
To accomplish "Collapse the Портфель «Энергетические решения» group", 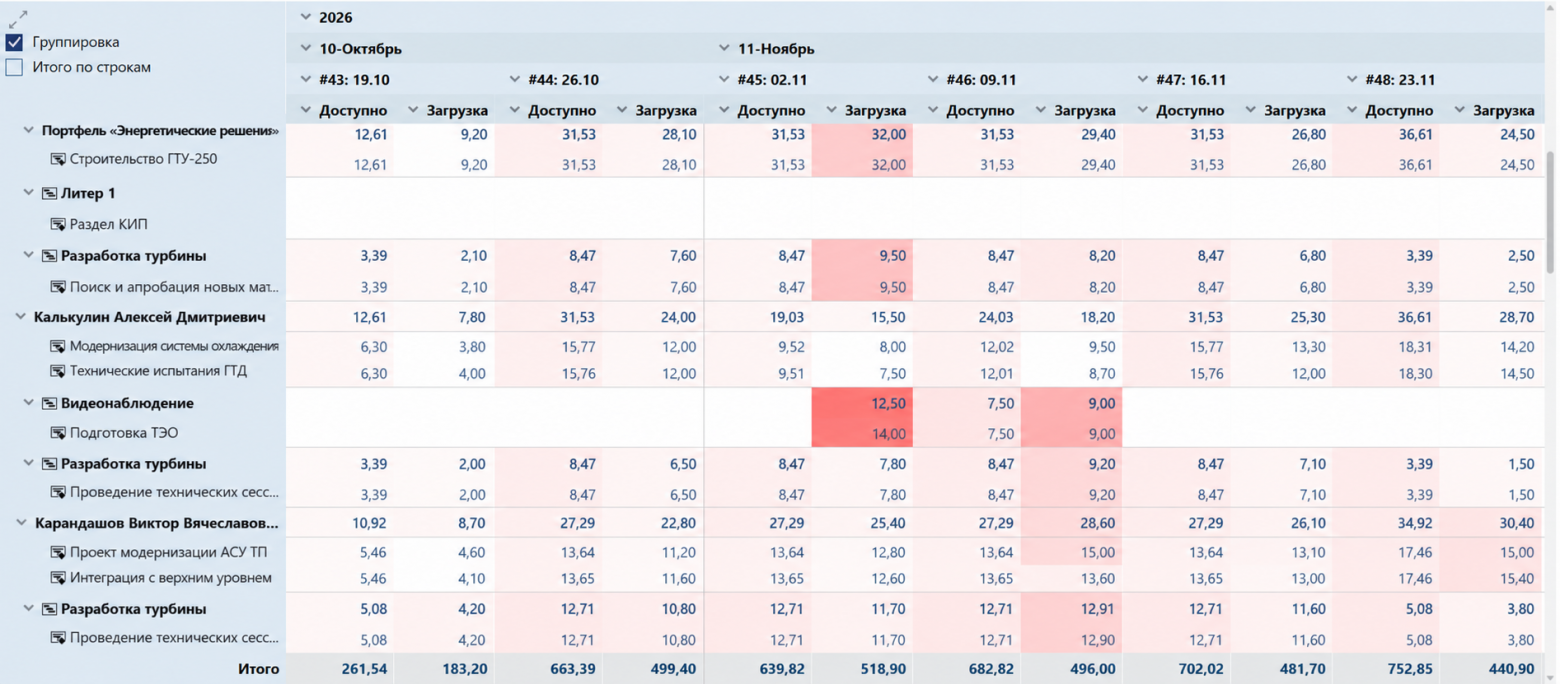I will (28, 131).
